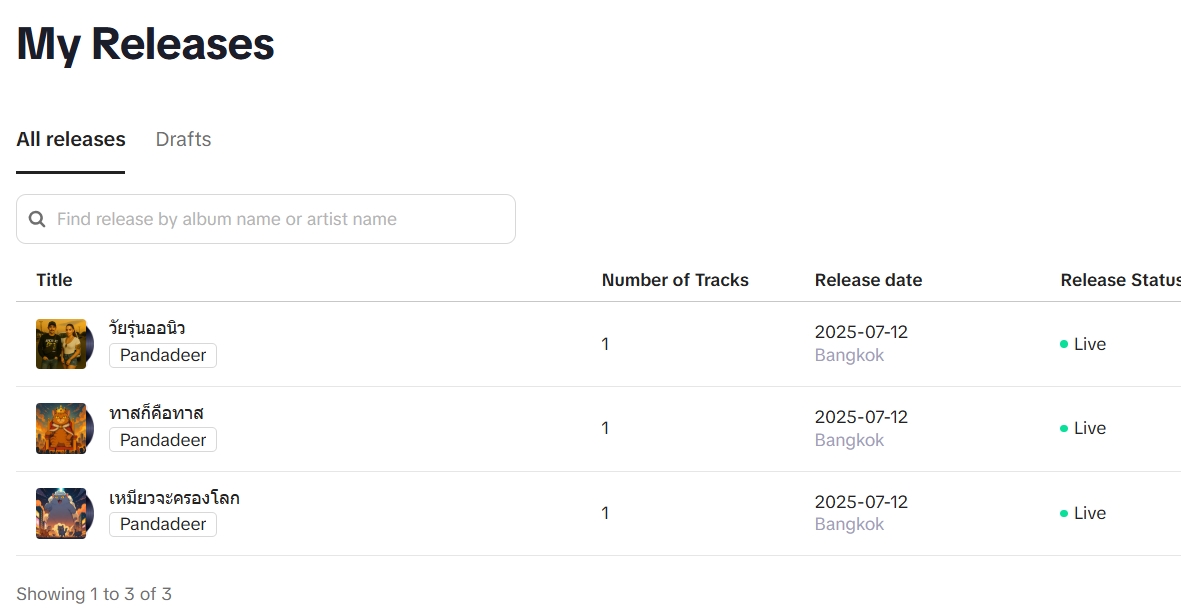The image size is (1181, 615).
Task: Click the My Releases page heading
Action: pos(145,44)
